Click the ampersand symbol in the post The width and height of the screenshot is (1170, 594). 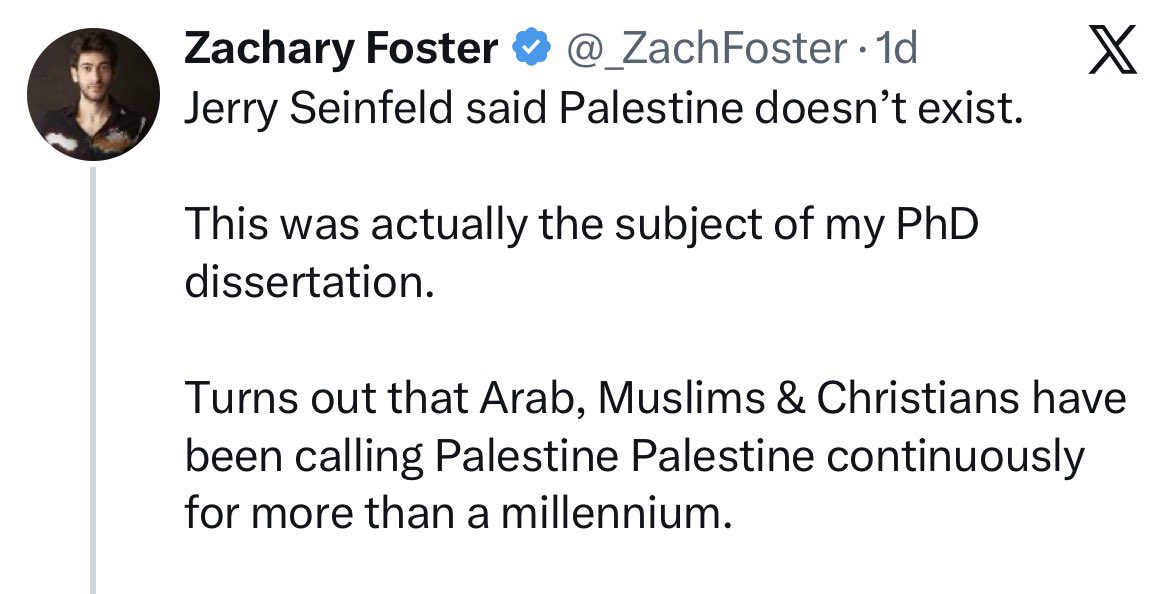point(790,397)
